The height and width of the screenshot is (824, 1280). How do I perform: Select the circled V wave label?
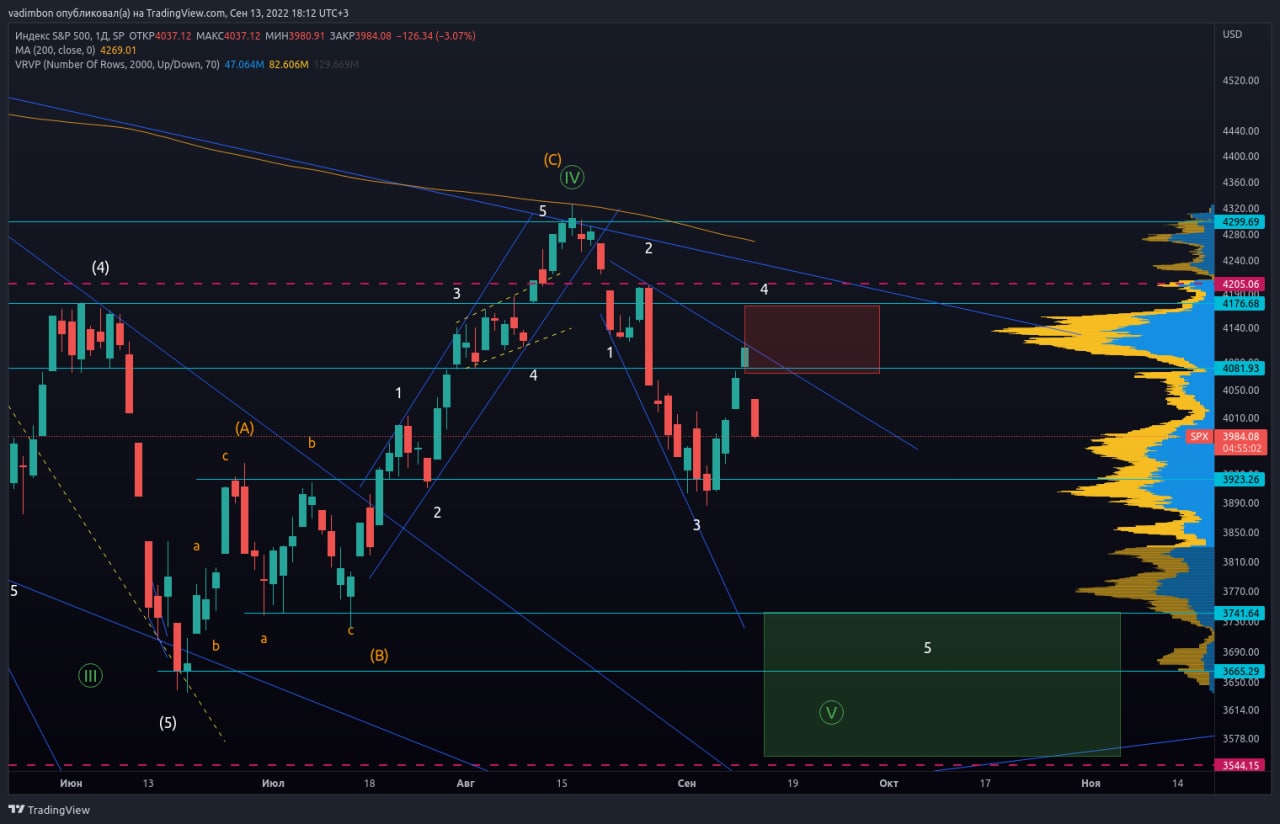click(831, 713)
